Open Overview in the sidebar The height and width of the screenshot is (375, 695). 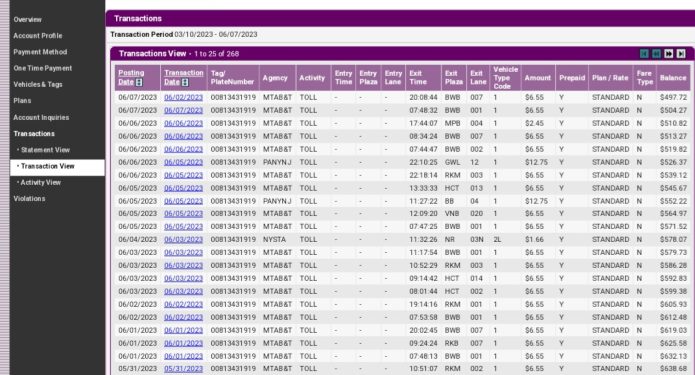coord(27,20)
